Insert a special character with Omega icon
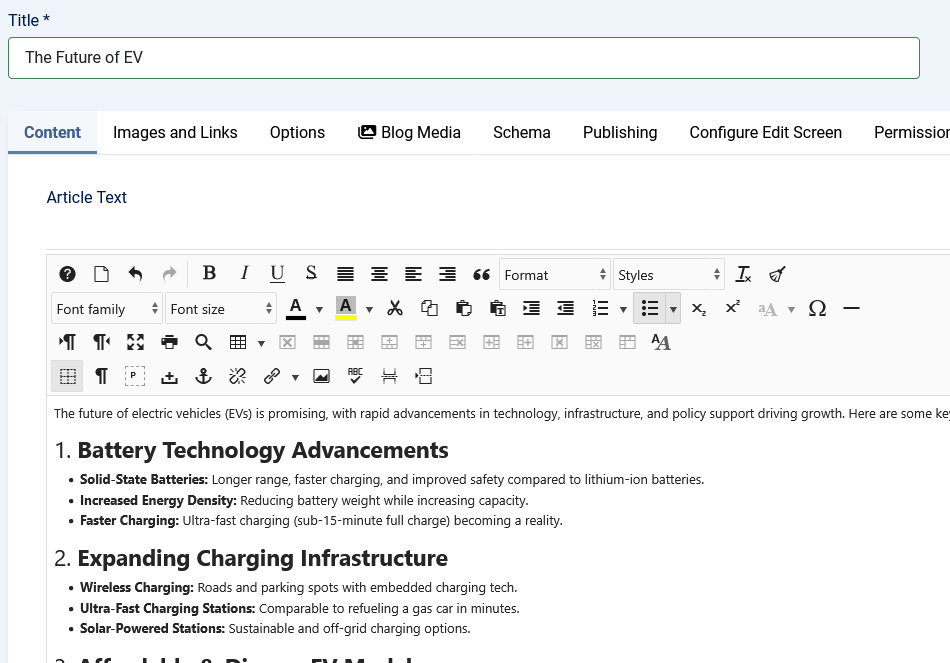Screen dimensions: 950x663 (817, 308)
